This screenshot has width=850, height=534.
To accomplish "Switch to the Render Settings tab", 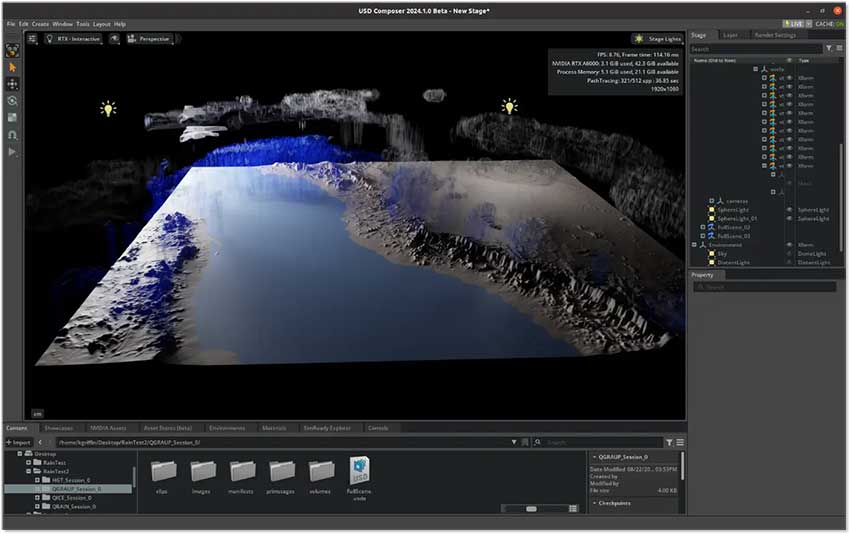I will coord(775,35).
